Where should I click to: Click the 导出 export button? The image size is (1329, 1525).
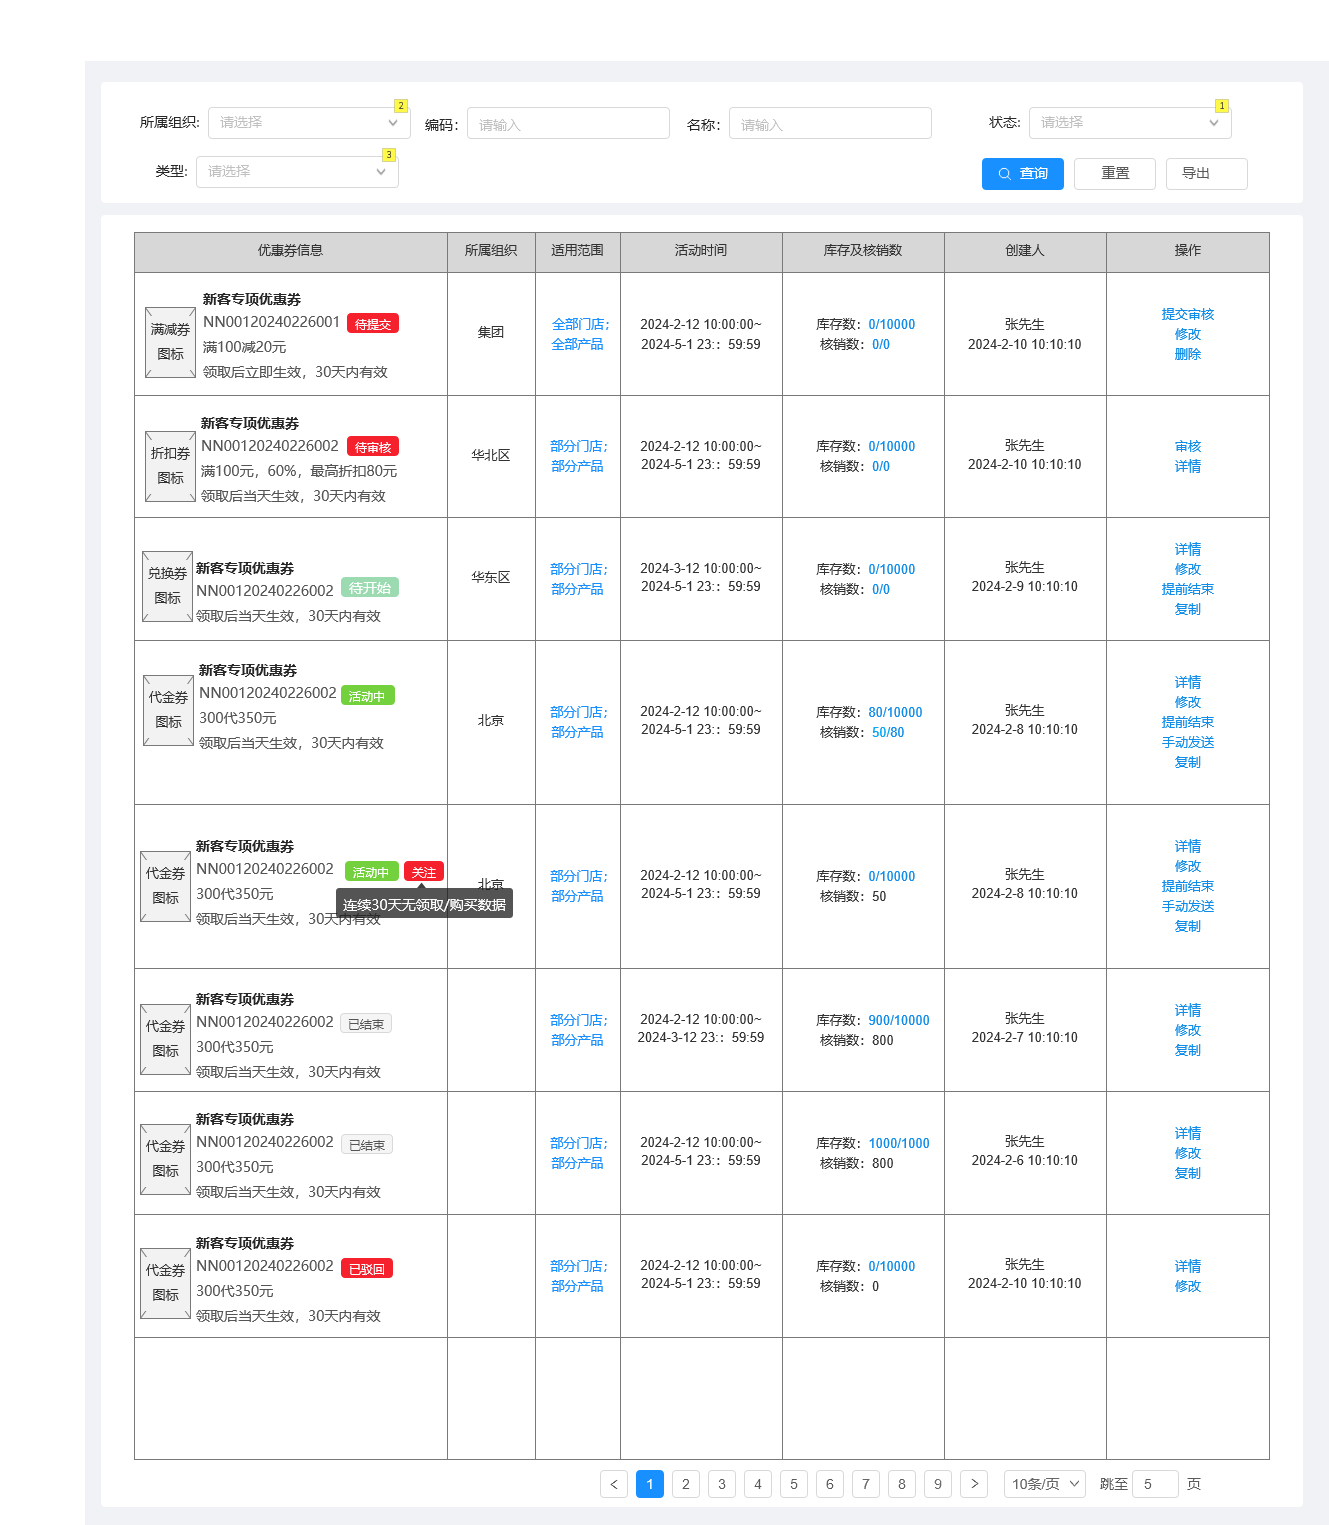pos(1206,173)
